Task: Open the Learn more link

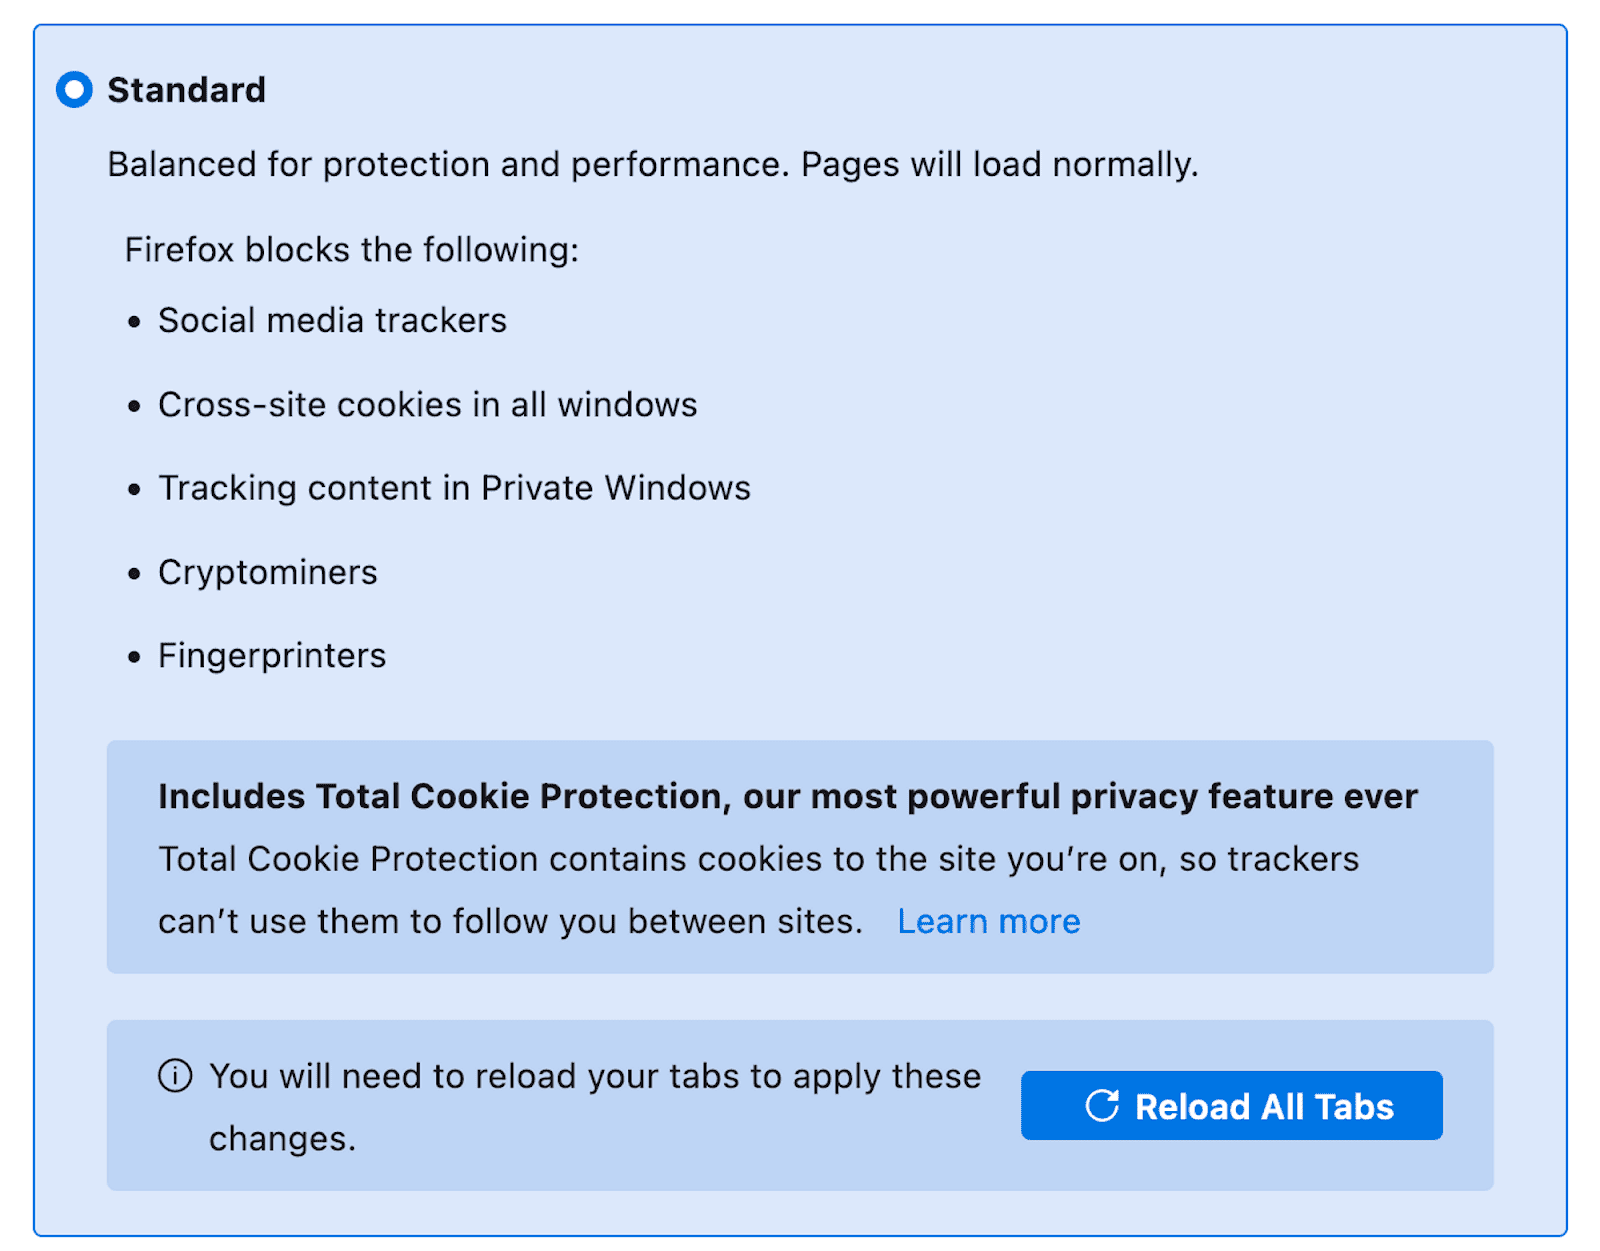Action: (x=988, y=921)
